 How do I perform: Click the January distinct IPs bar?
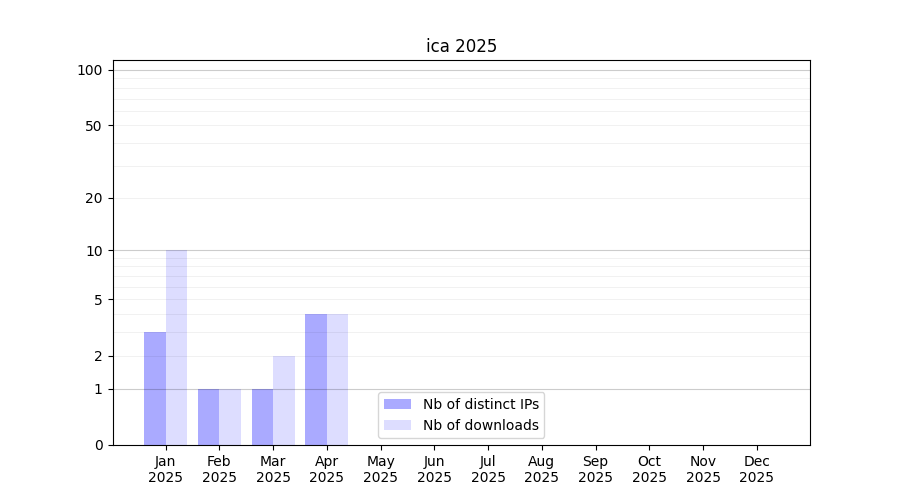point(155,388)
